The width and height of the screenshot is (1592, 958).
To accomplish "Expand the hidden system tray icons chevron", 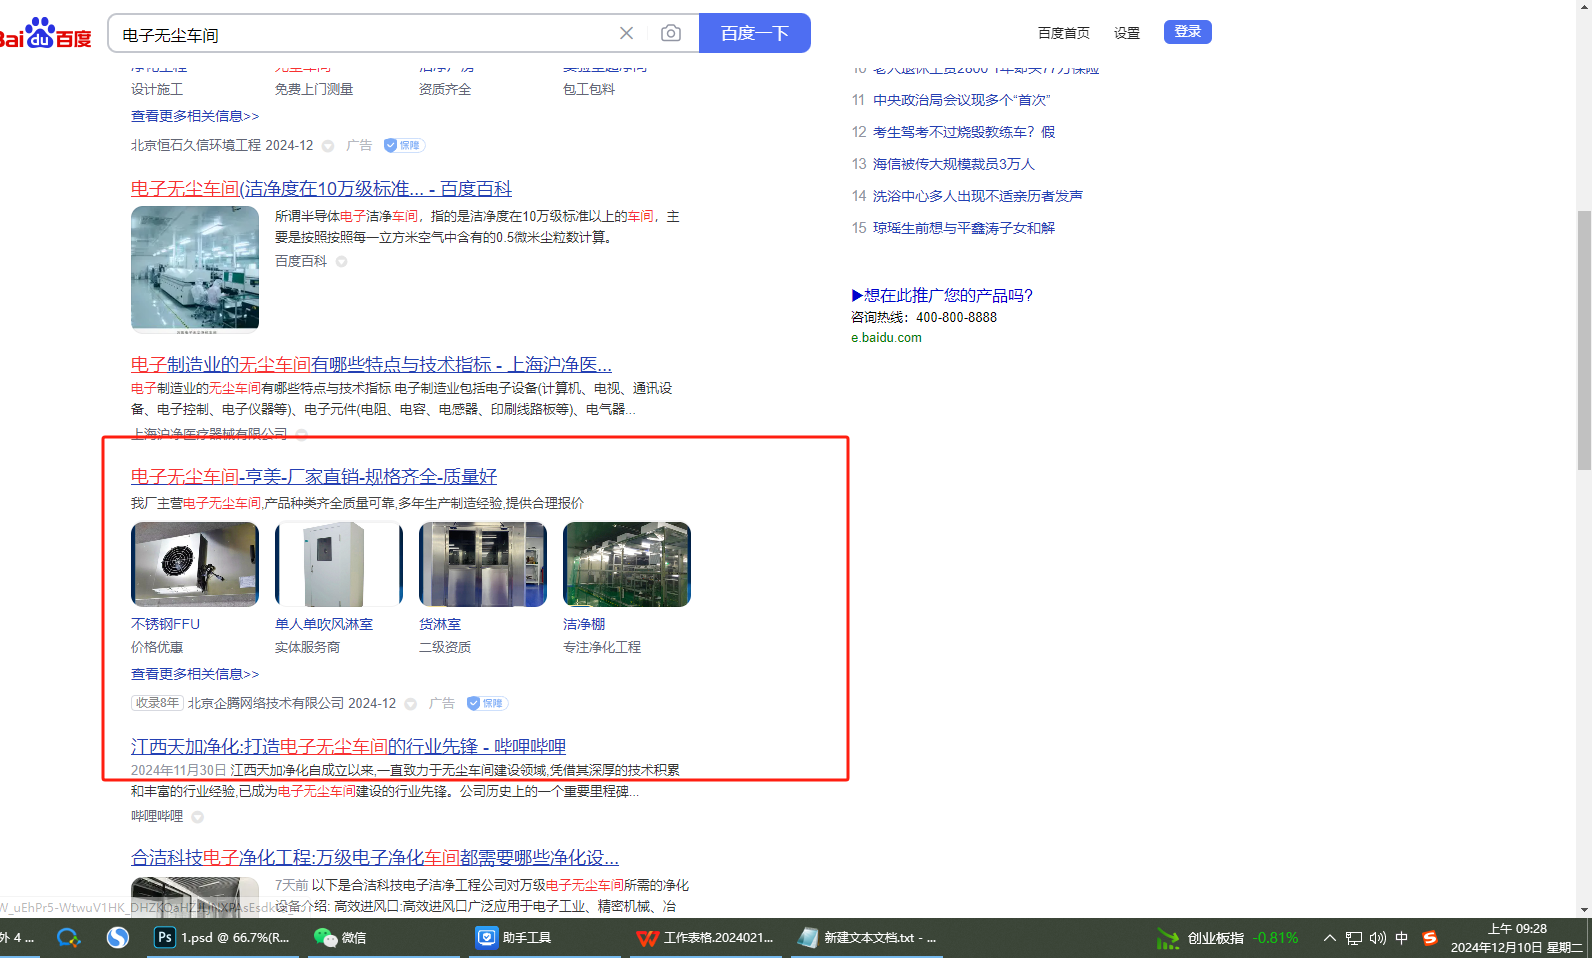I will click(1329, 938).
